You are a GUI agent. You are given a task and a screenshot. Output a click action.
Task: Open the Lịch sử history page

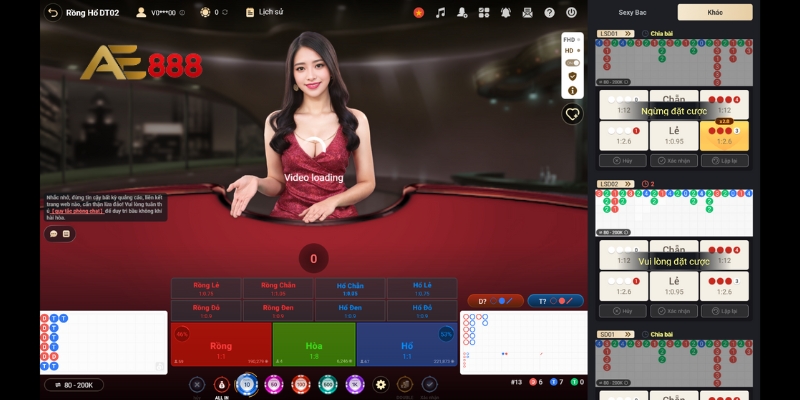pyautogui.click(x=264, y=12)
